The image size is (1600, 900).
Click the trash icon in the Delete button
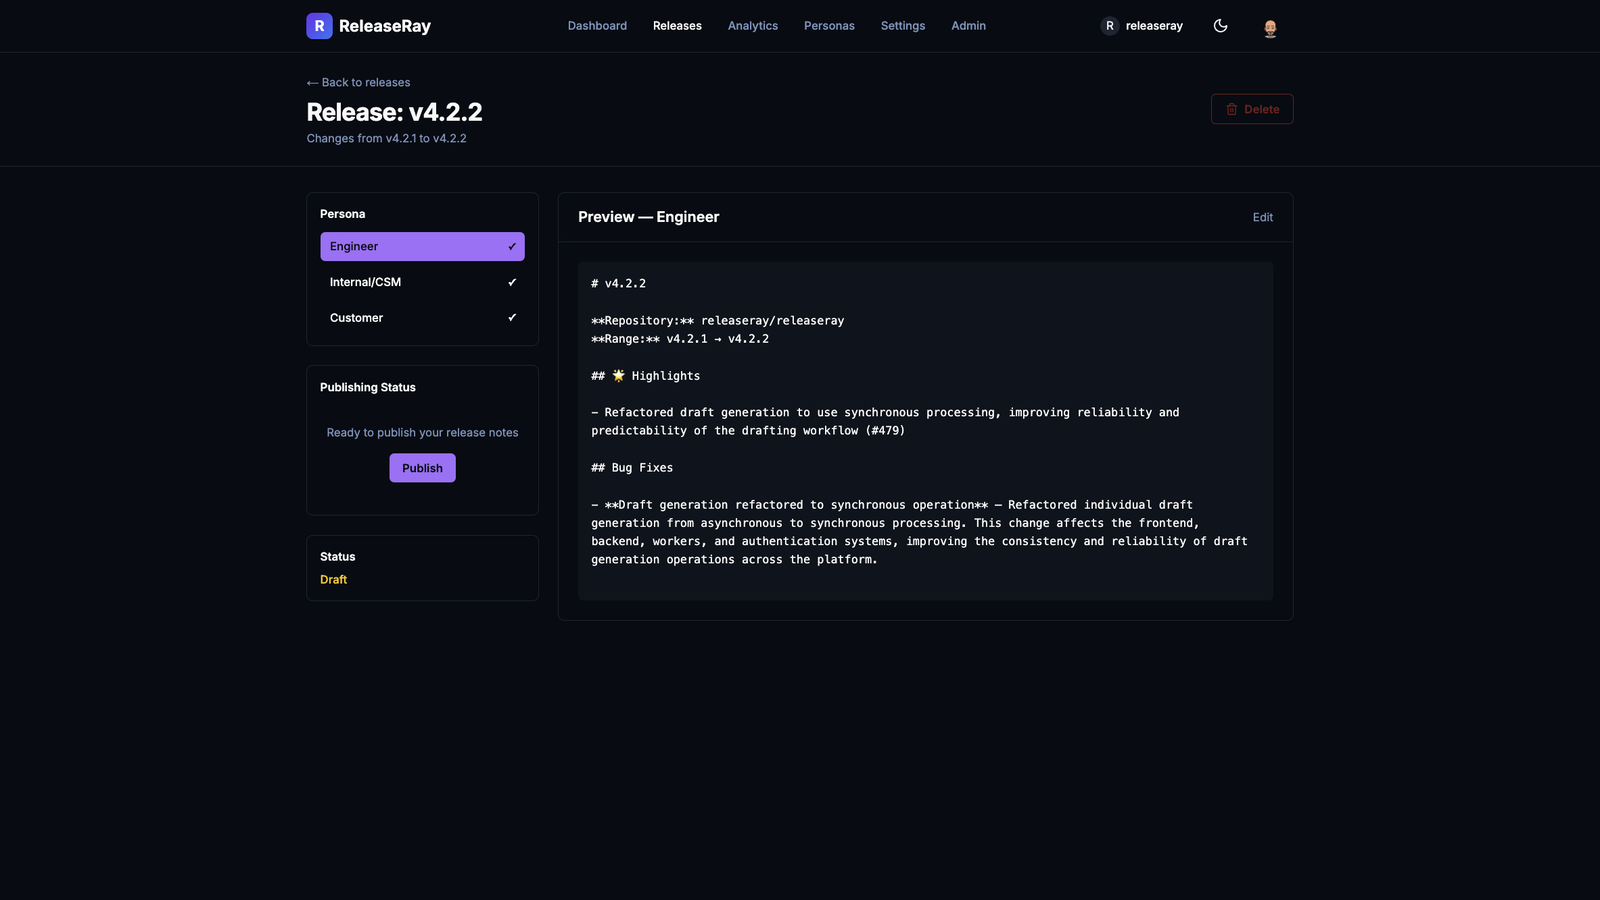[x=1231, y=109]
